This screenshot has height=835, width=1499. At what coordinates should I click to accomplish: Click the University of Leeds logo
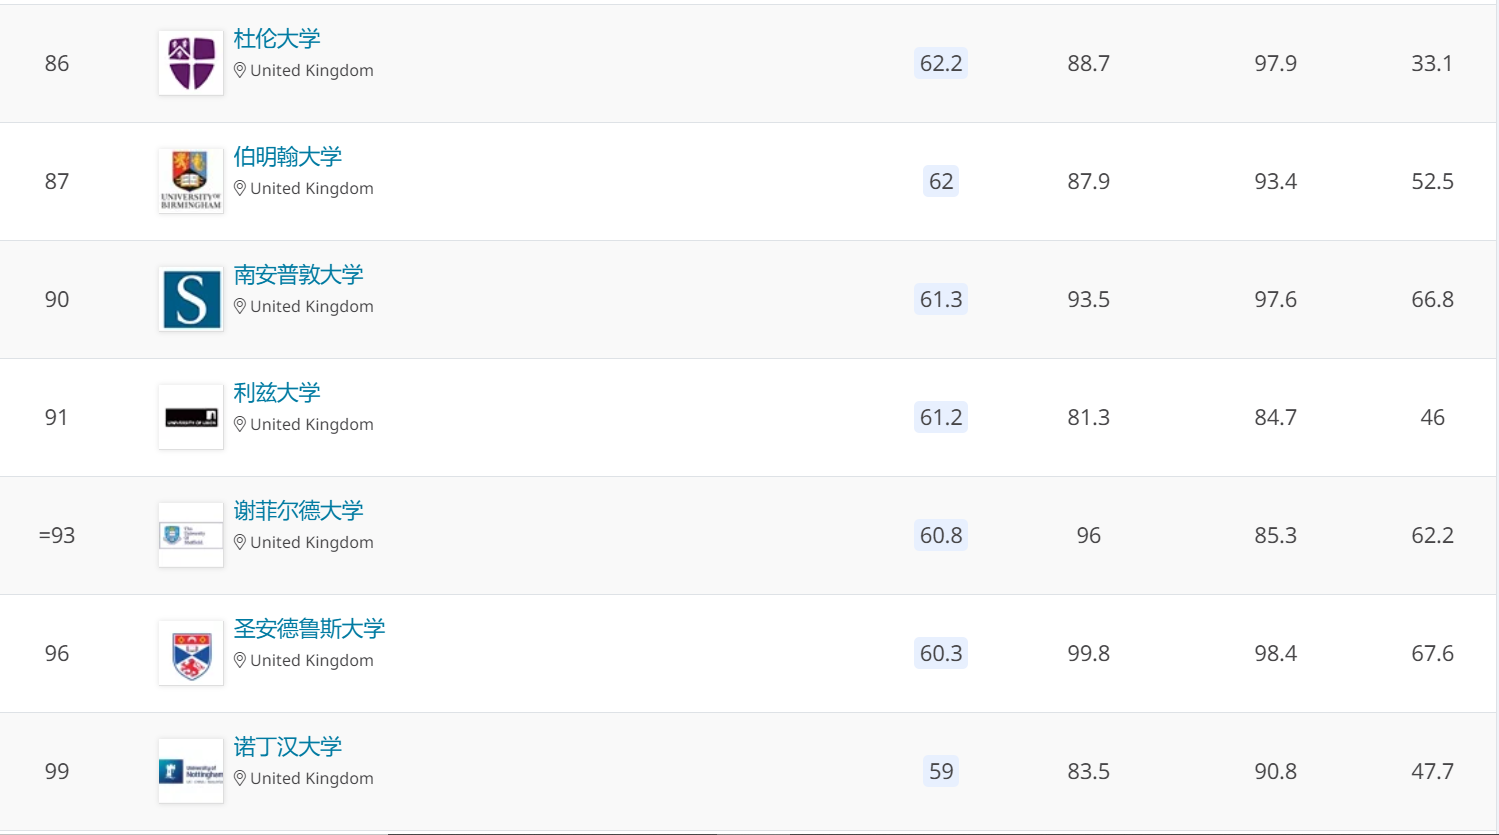tap(191, 417)
